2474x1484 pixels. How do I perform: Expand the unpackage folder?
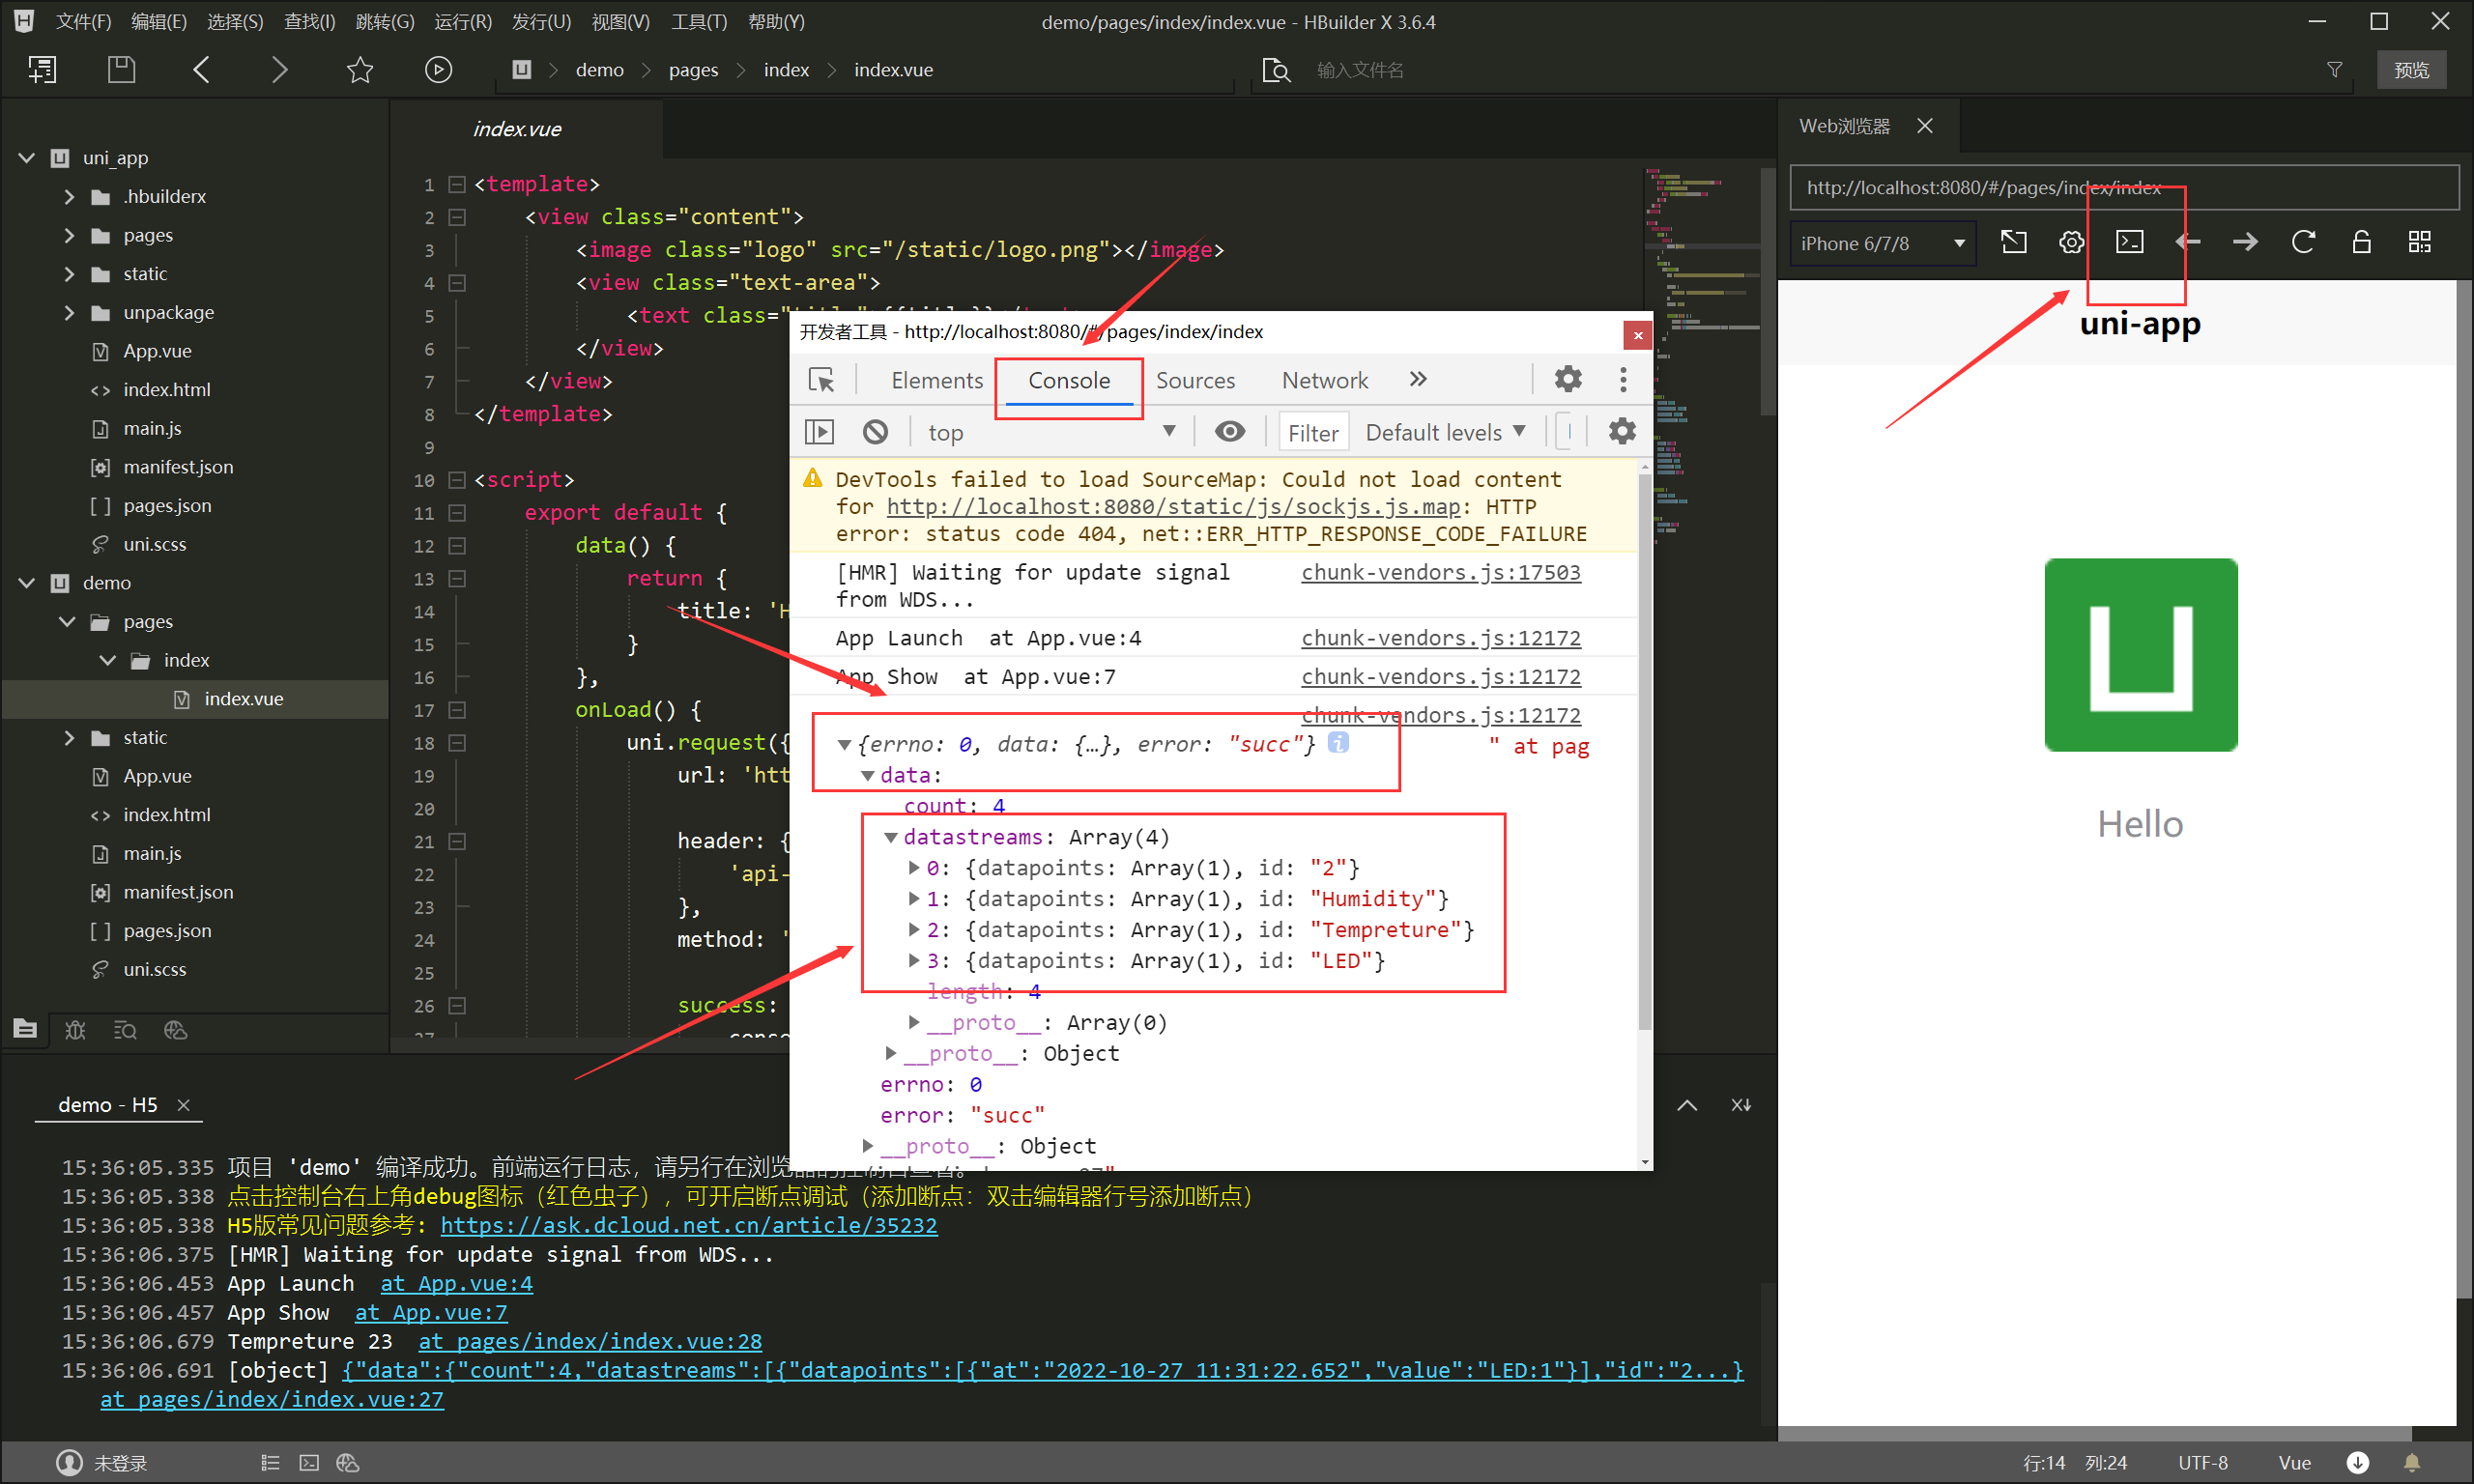click(69, 312)
